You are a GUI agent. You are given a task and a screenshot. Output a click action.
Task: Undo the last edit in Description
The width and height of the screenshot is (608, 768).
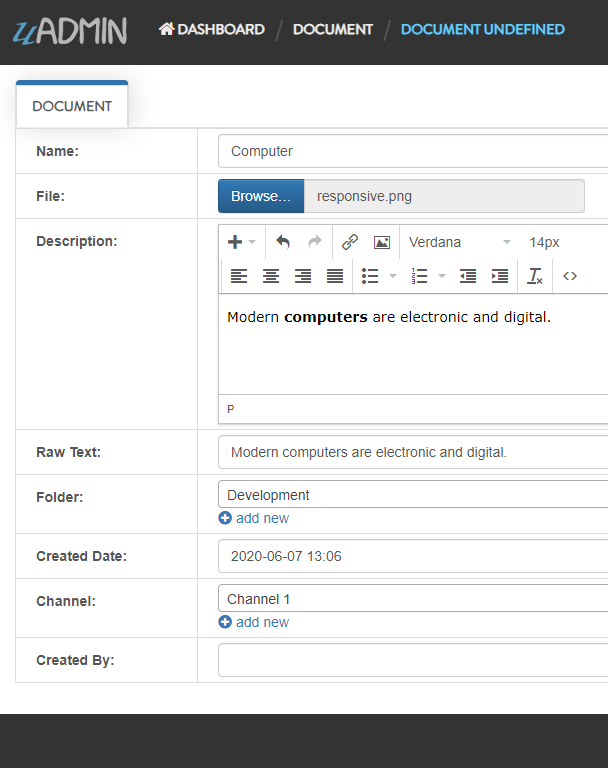[283, 242]
